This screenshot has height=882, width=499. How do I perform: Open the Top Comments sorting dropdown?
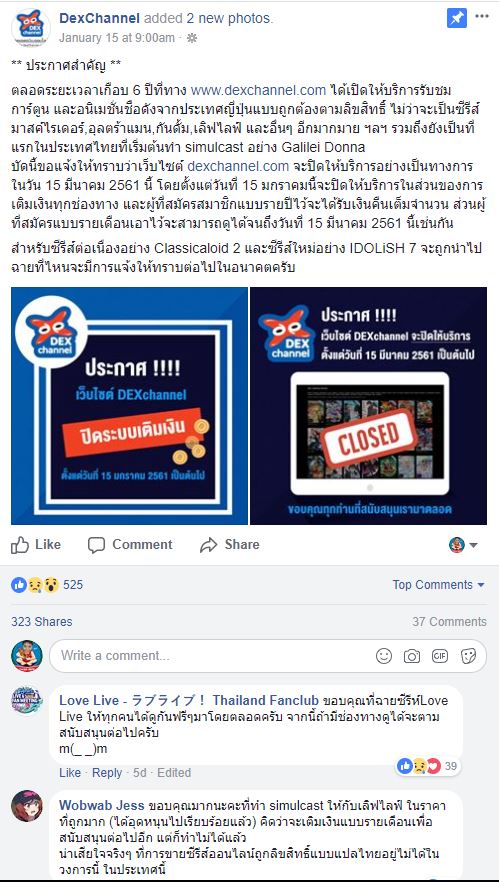coord(438,585)
